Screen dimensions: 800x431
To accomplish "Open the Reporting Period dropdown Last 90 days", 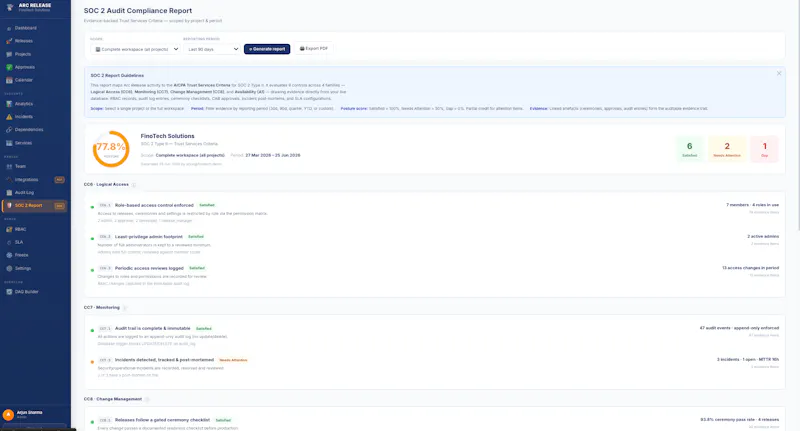I will (x=212, y=49).
